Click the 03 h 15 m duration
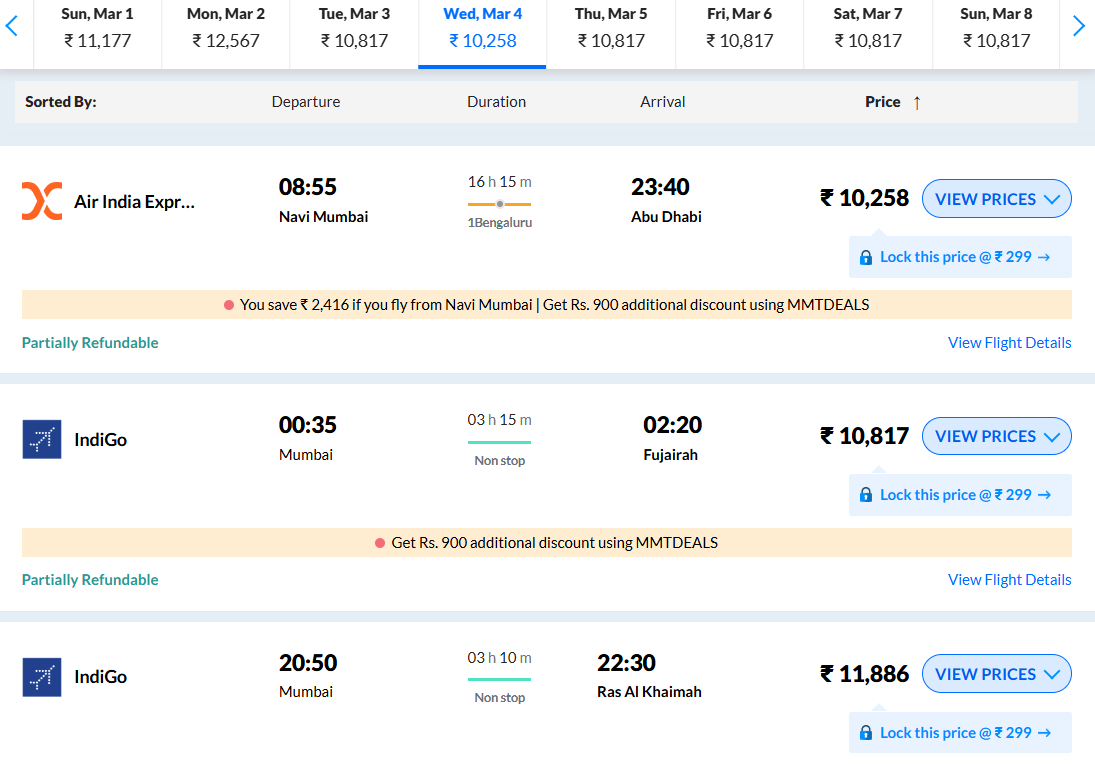The width and height of the screenshot is (1095, 766). tap(499, 420)
